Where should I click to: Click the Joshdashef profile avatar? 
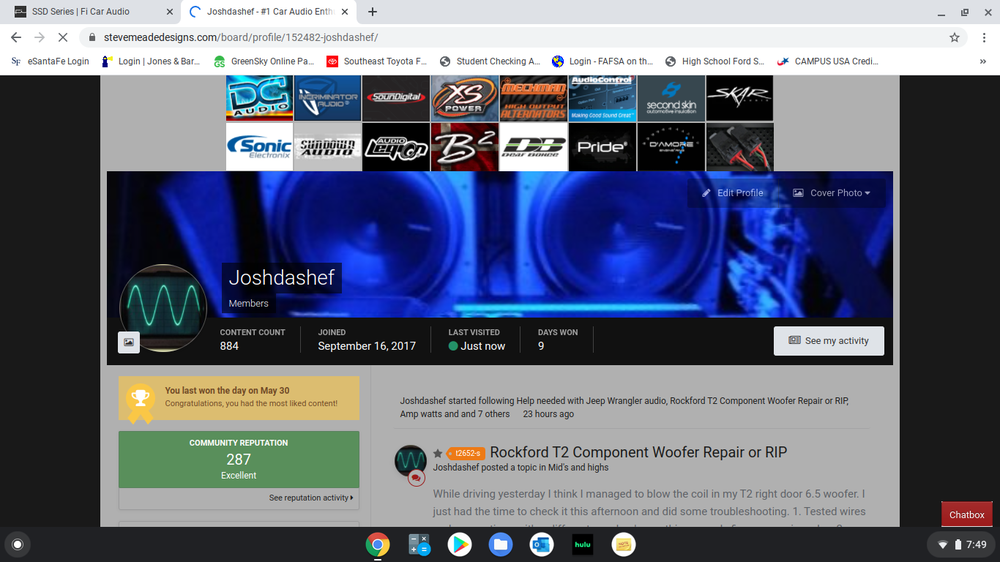[163, 307]
